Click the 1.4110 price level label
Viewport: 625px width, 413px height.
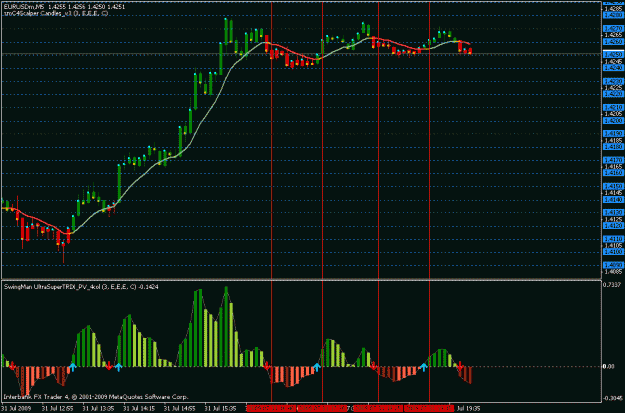click(x=613, y=239)
